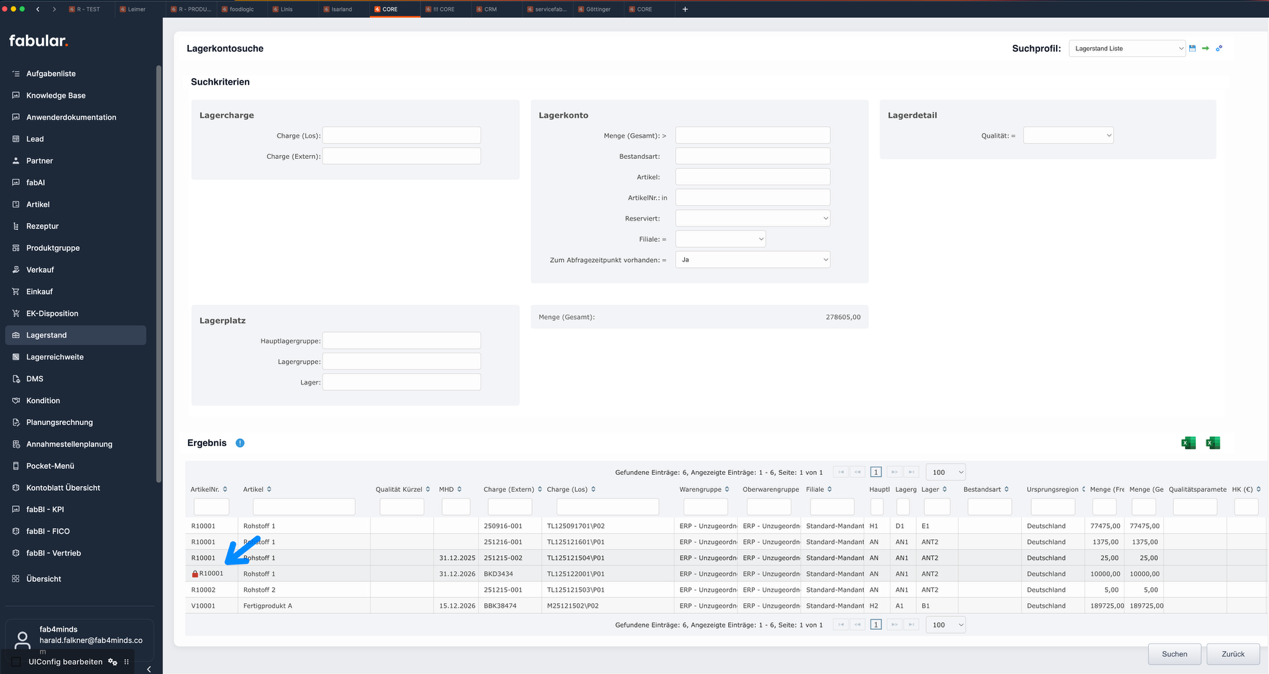
Task: Click the Suchen button
Action: (1174, 654)
